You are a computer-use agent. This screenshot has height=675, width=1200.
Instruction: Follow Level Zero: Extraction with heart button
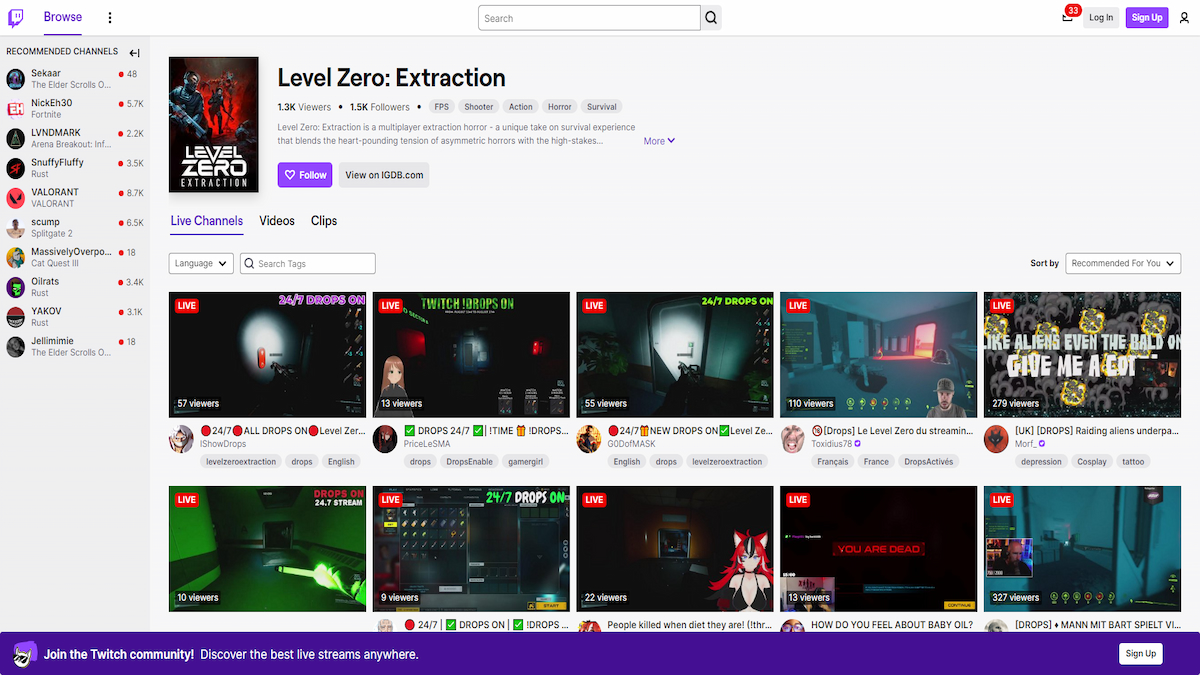(305, 175)
